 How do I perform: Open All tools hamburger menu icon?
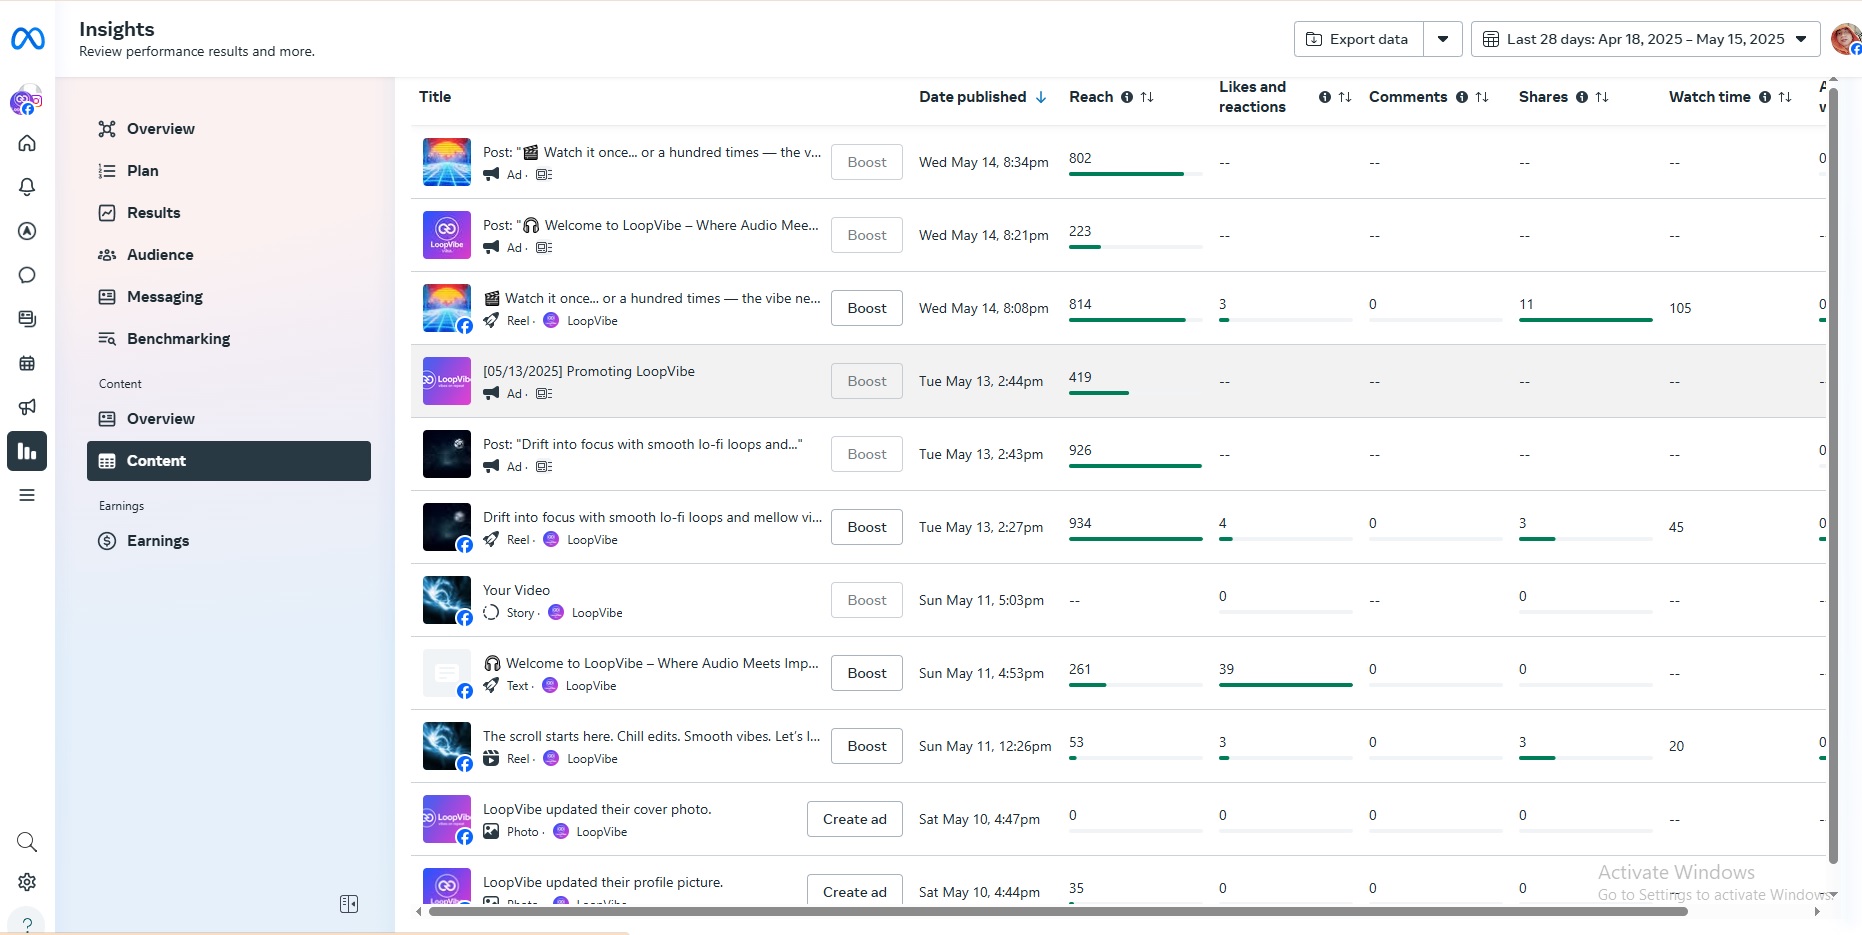tap(27, 495)
